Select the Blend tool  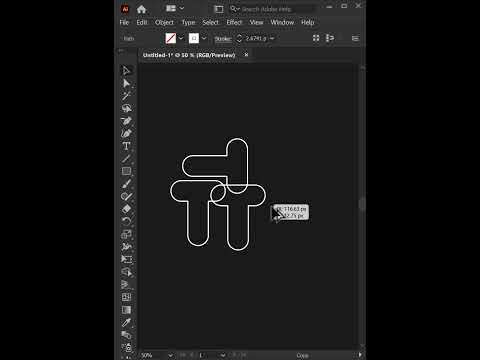pyautogui.click(x=126, y=335)
